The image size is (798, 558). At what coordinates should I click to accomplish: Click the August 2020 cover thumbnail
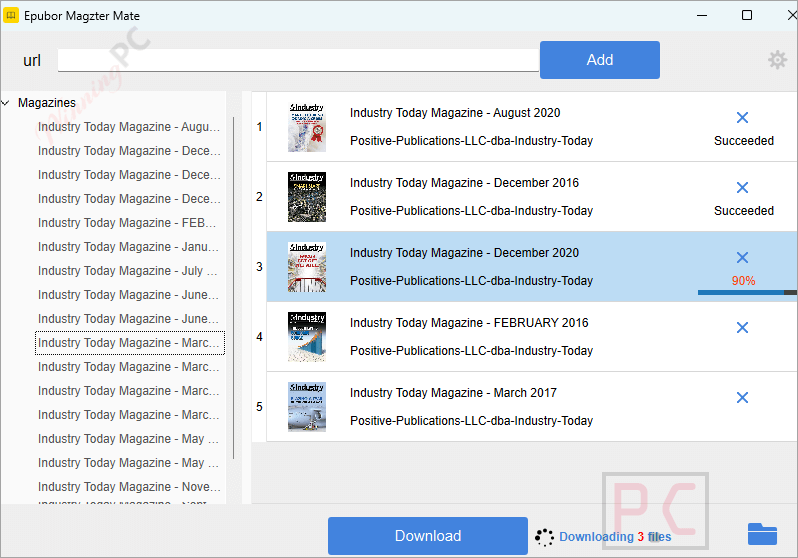[307, 127]
